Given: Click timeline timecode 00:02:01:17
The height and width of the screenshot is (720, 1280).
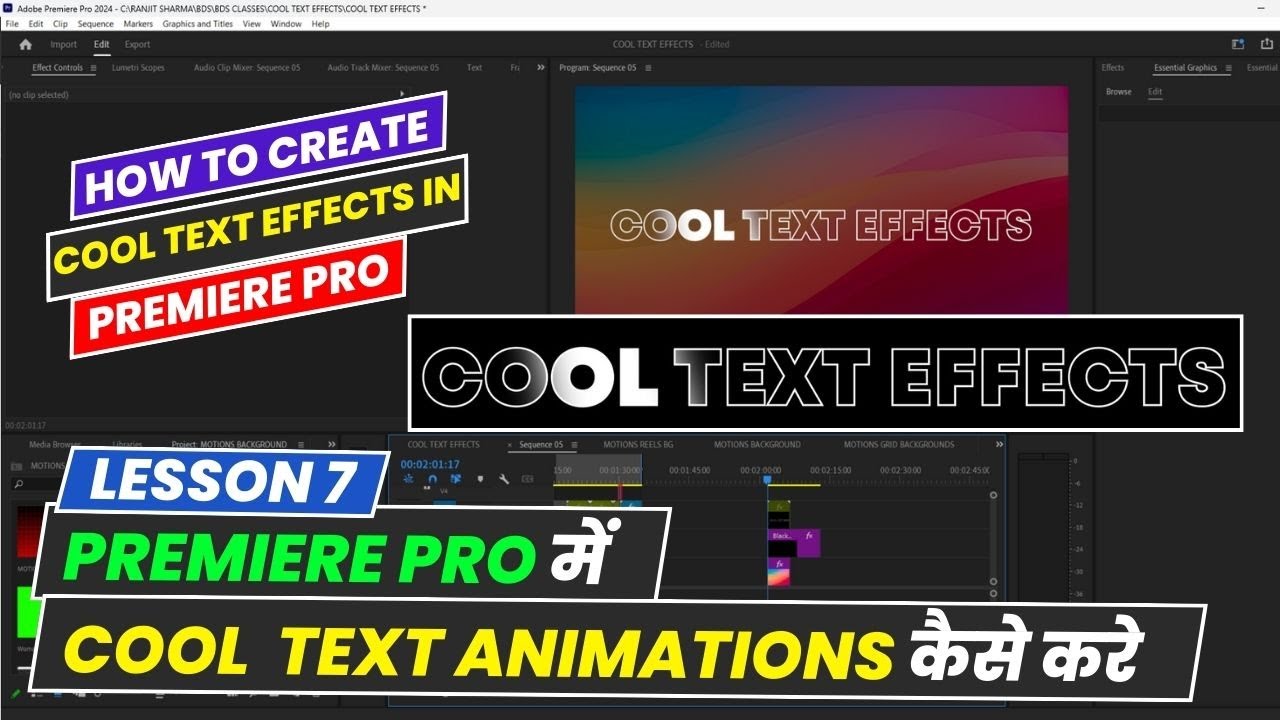Looking at the screenshot, I should [x=430, y=464].
